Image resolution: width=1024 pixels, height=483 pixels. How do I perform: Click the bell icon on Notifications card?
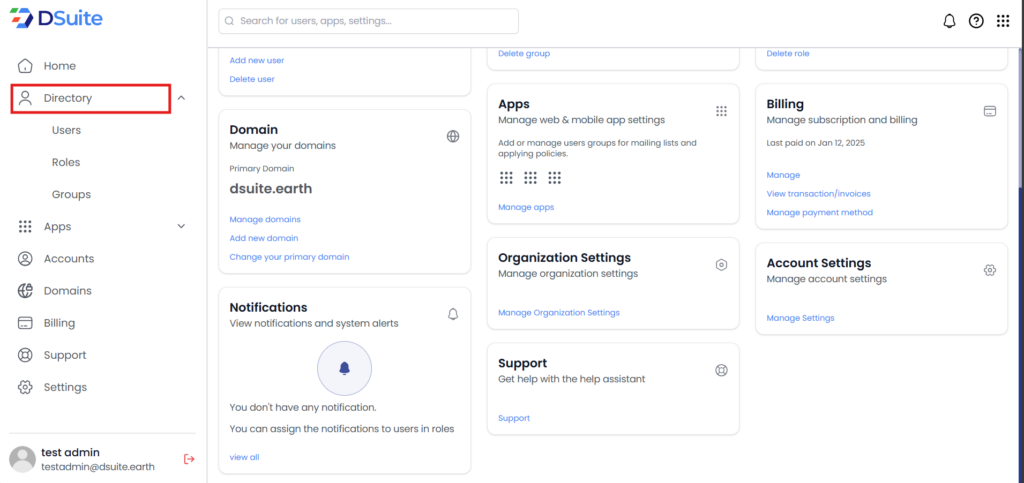[x=453, y=314]
